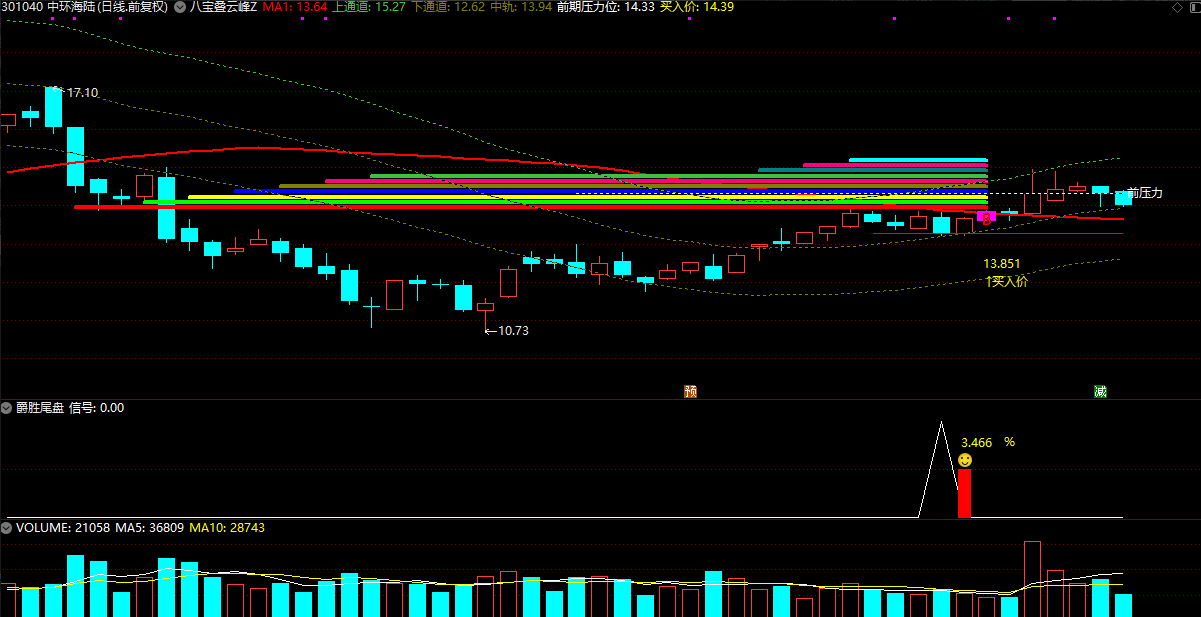Click the red signal bar in 爵胜尾盘 panel
Screen dimensions: 1201x617
964,493
